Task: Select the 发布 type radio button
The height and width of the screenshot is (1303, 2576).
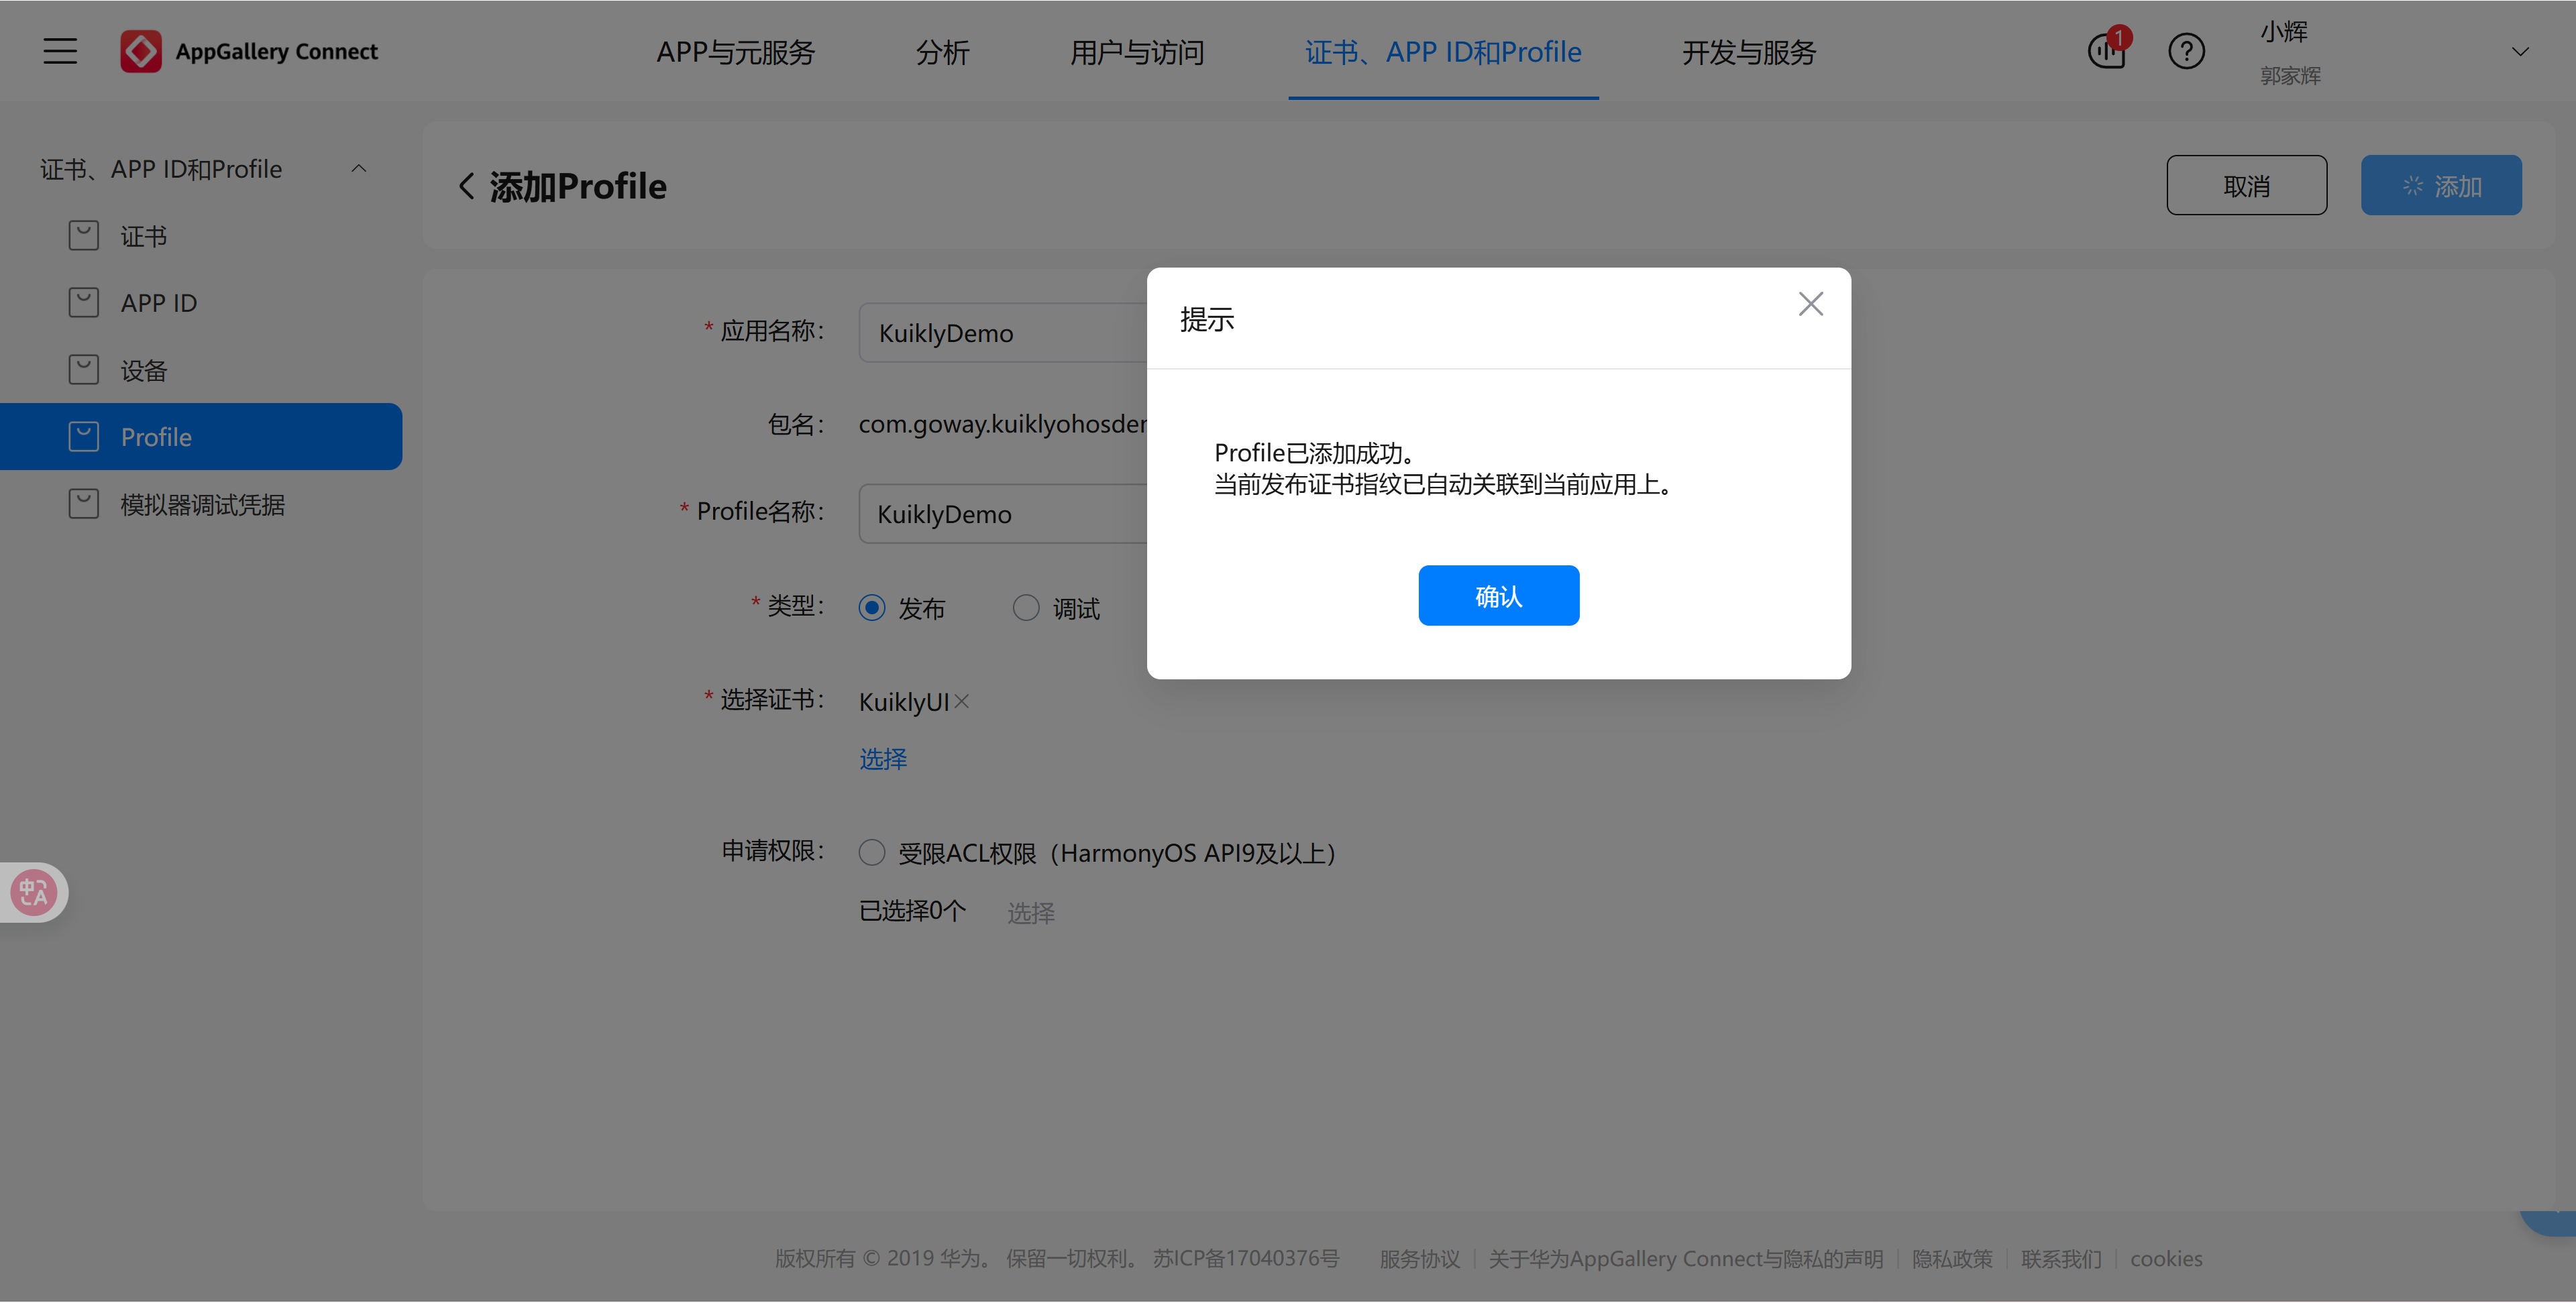Action: point(872,607)
